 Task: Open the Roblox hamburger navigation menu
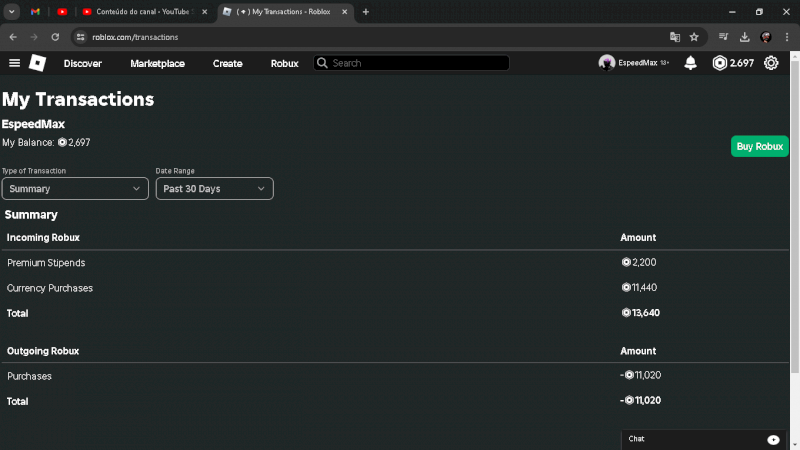click(x=14, y=63)
